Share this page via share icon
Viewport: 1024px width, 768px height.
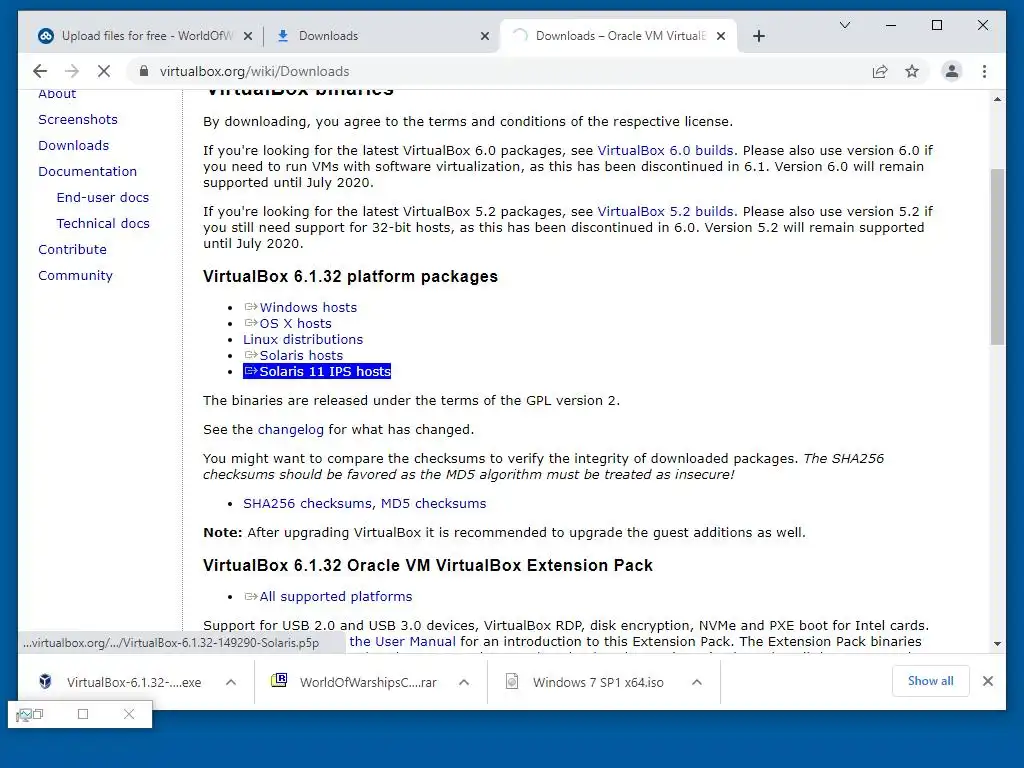click(880, 71)
